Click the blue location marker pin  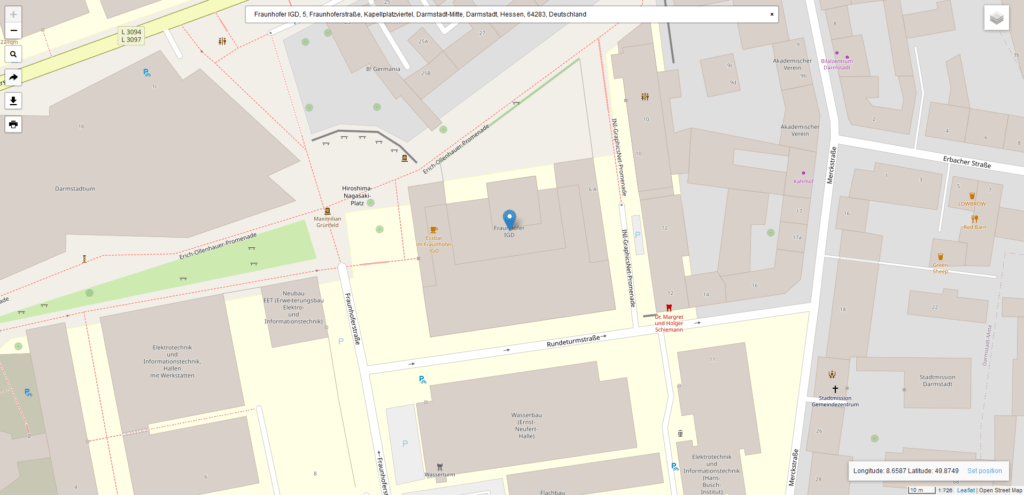click(509, 219)
